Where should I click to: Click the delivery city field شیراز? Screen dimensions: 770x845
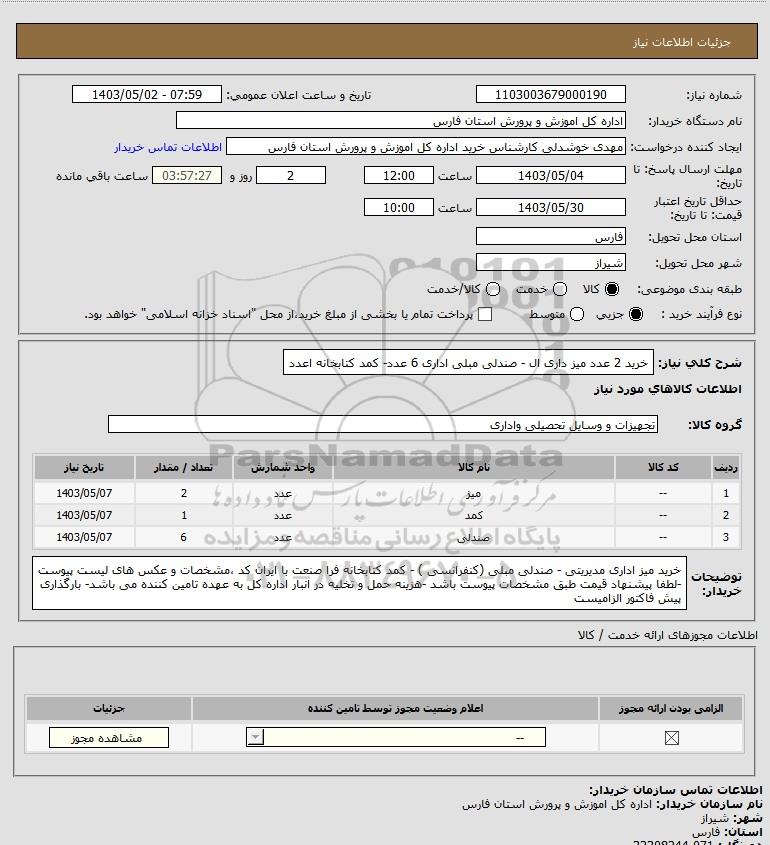pyautogui.click(x=551, y=262)
